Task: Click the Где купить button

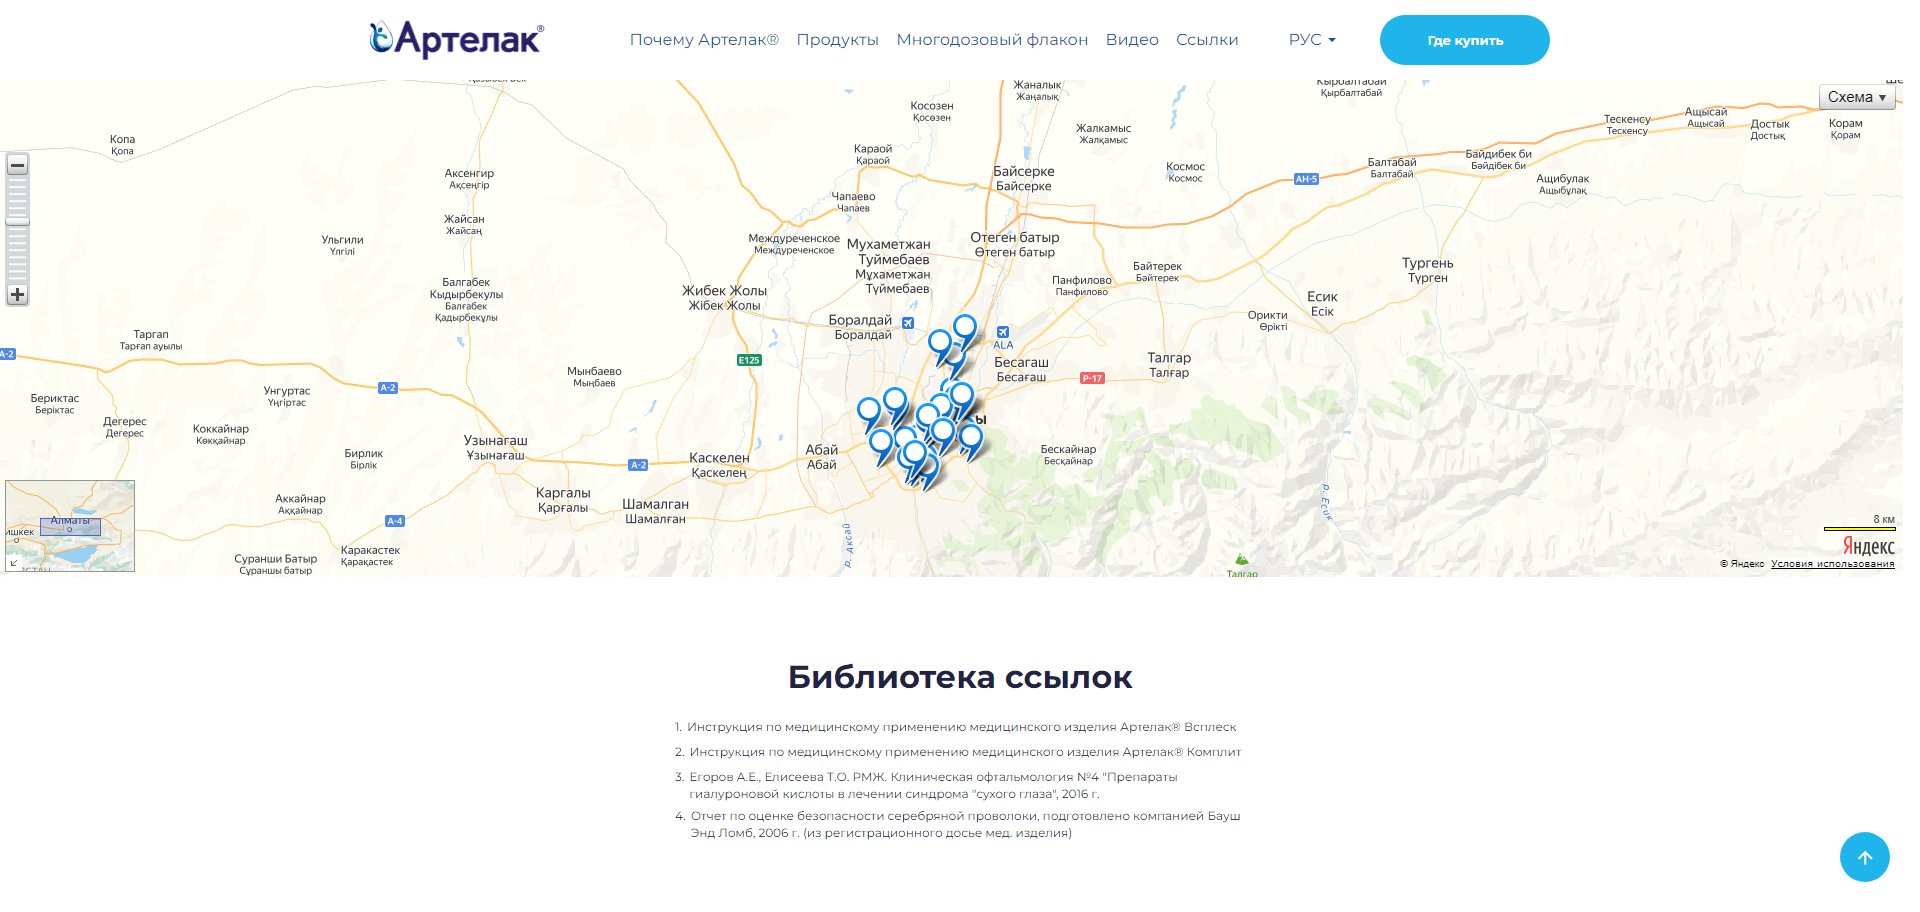Action: [1465, 40]
